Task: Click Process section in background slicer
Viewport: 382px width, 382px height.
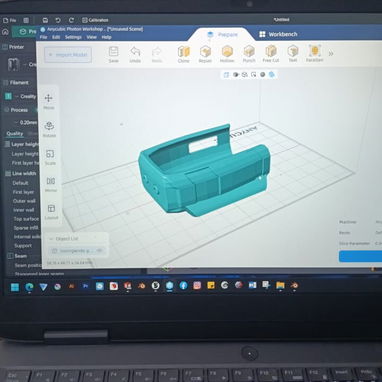Action: 19,110
